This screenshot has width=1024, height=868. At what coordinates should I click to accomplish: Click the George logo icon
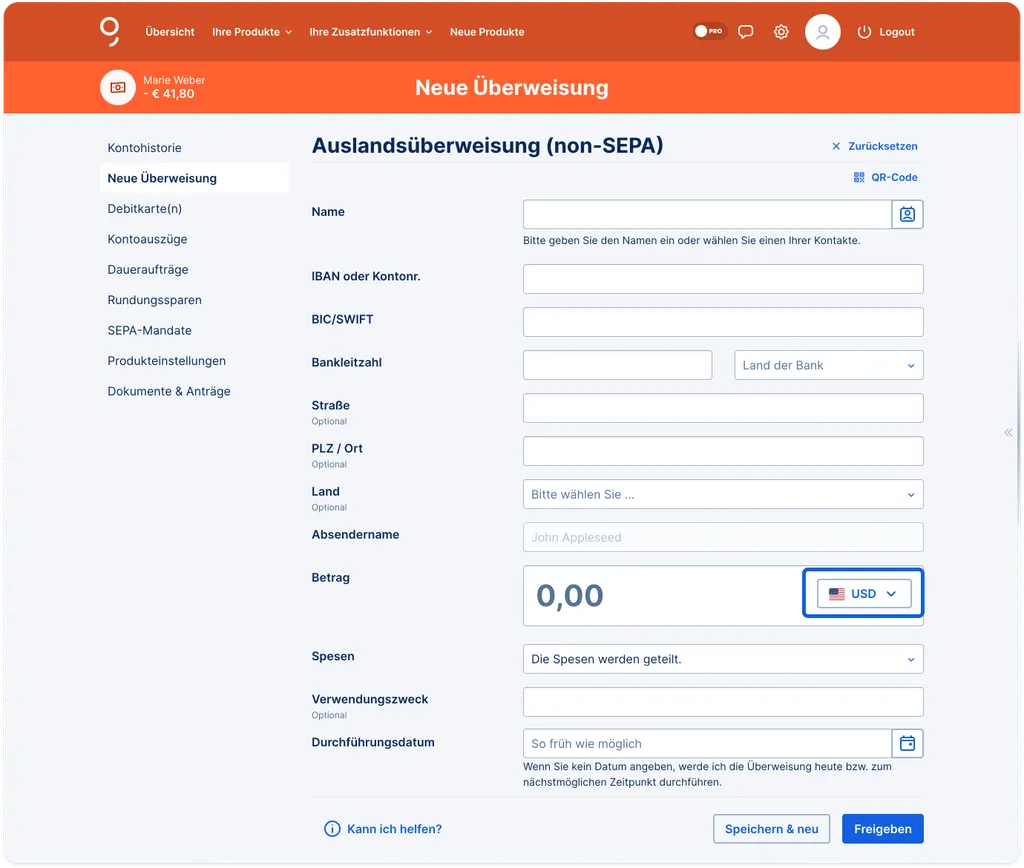click(110, 31)
